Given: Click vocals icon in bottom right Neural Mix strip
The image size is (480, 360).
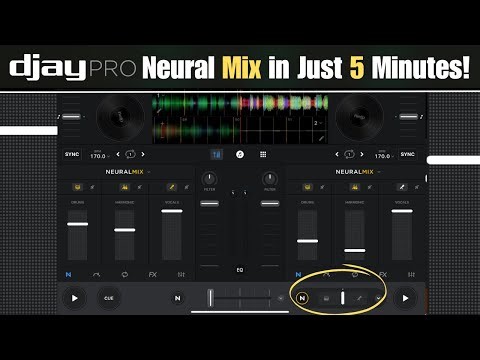Looking at the screenshot, I should pyautogui.click(x=359, y=298).
